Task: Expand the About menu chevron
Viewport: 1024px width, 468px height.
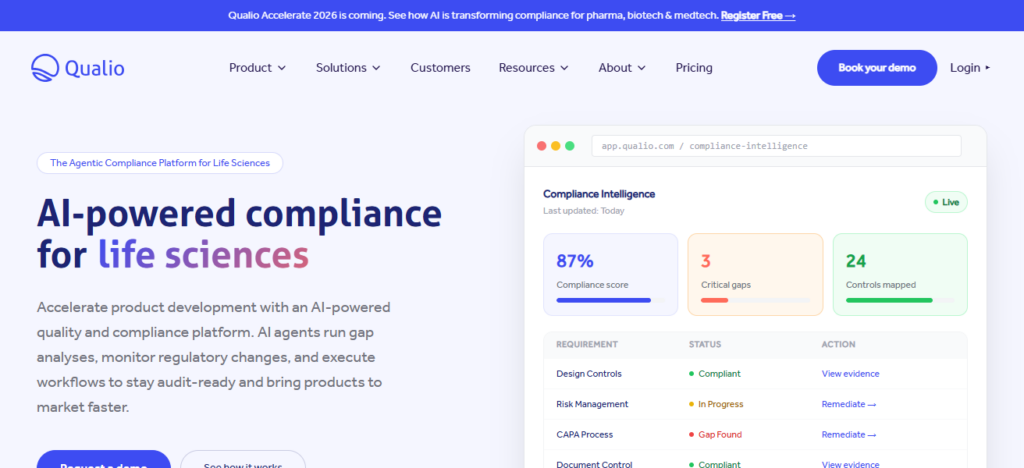Action: coord(641,68)
